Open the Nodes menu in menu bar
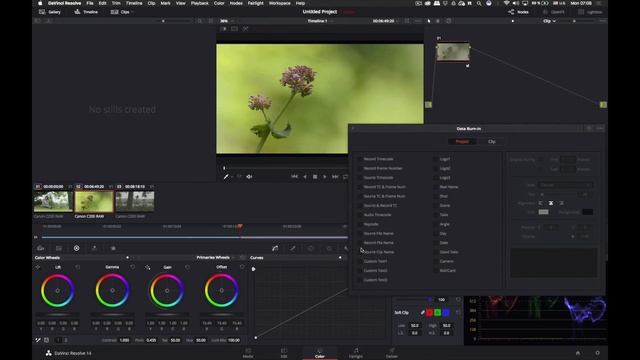This screenshot has width=640, height=360. pyautogui.click(x=236, y=3)
